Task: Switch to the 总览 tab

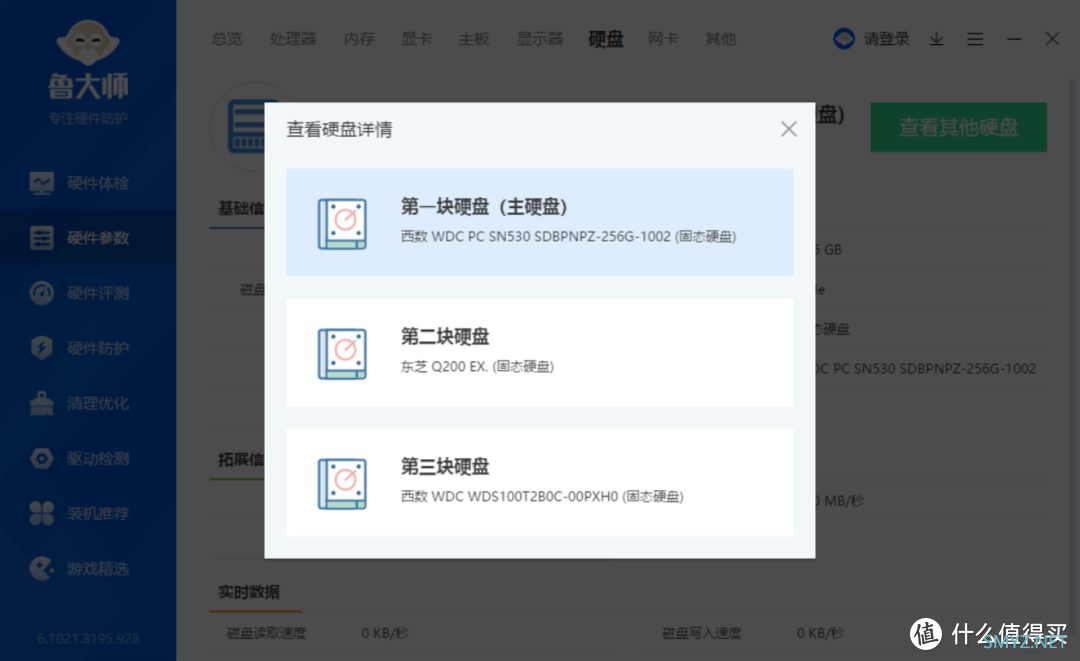Action: pyautogui.click(x=227, y=39)
